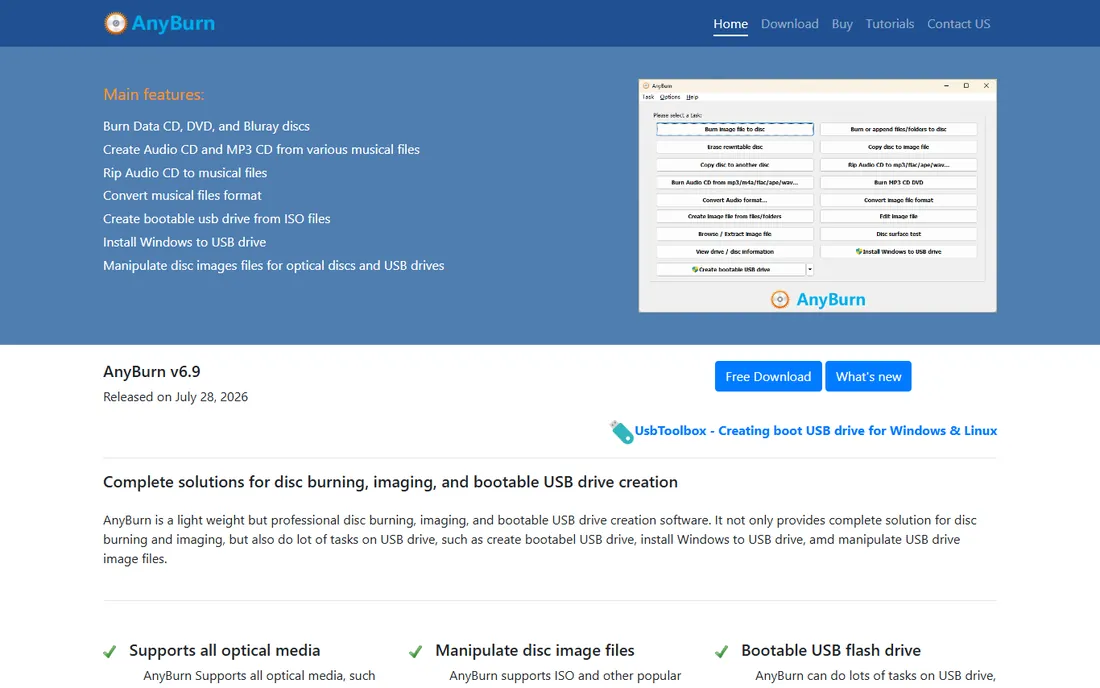Click the AnyBurn brand name in the header

(173, 23)
